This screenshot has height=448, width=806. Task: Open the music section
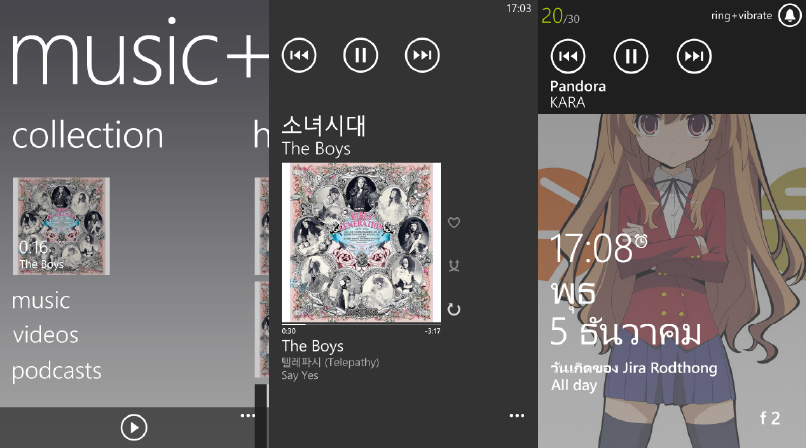[41, 301]
